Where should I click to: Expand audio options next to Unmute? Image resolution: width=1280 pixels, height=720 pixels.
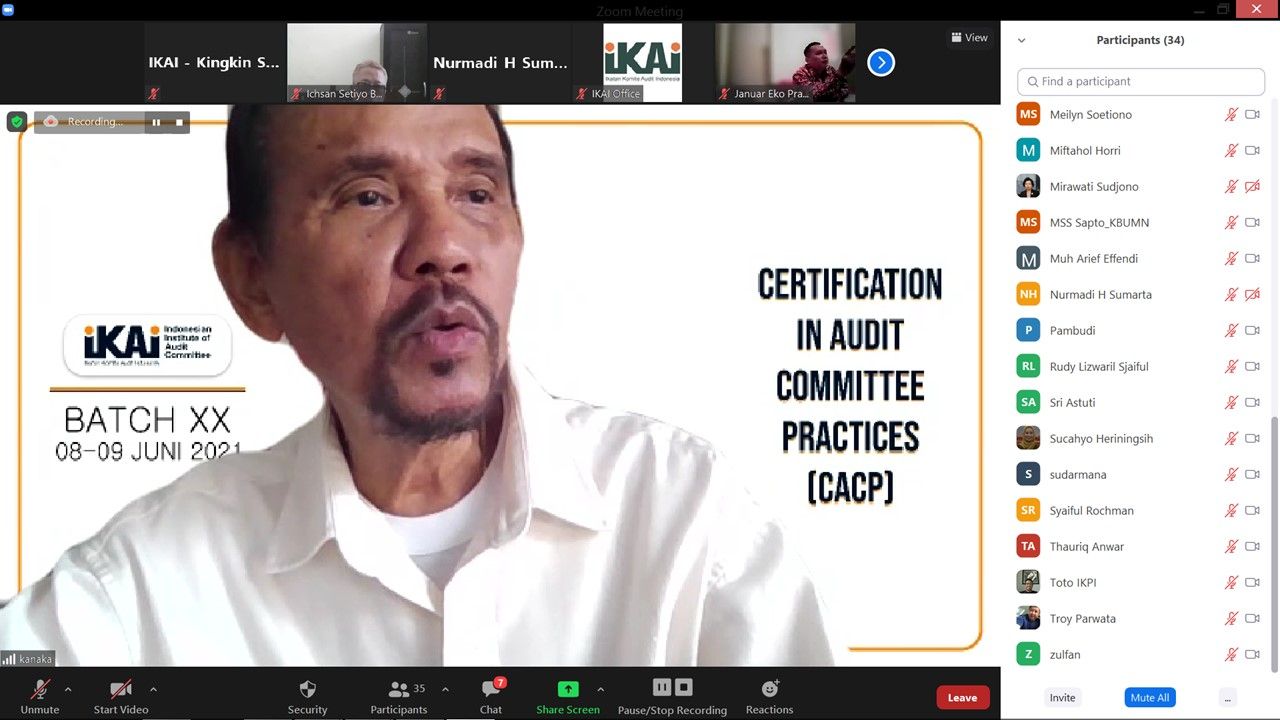68,689
